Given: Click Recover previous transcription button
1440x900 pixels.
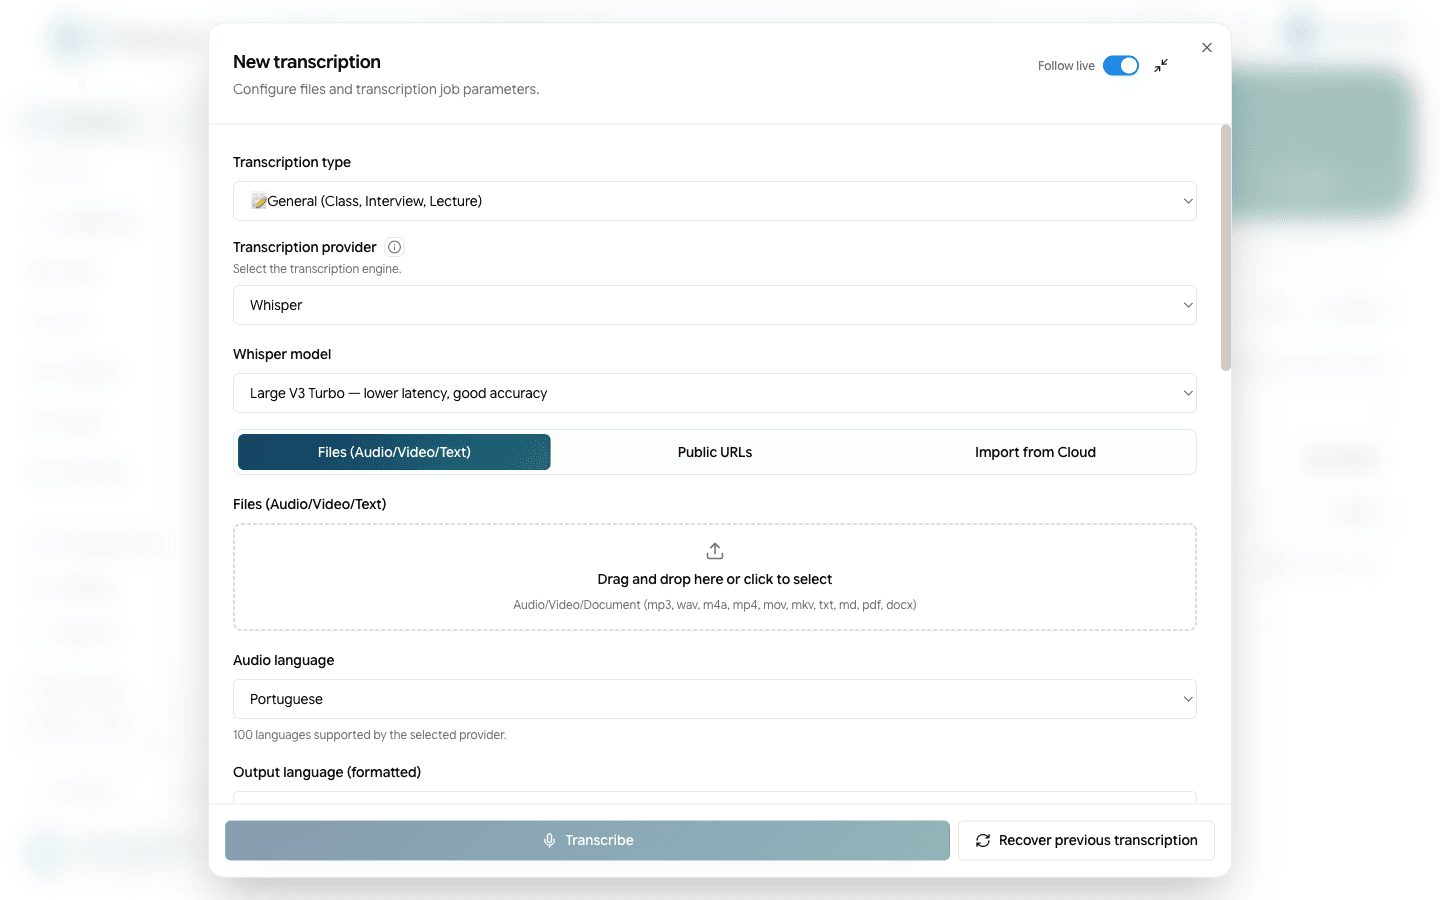Looking at the screenshot, I should (x=1086, y=840).
